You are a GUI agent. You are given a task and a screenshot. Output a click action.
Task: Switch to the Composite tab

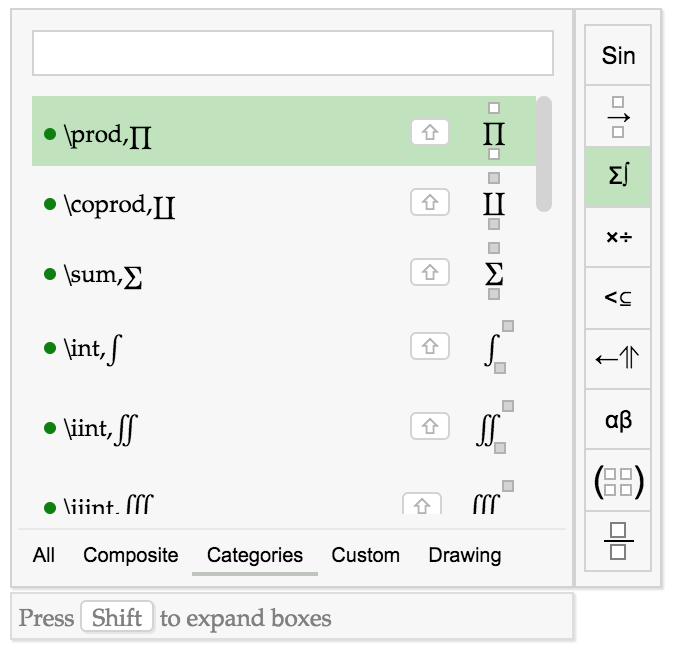tap(131, 555)
